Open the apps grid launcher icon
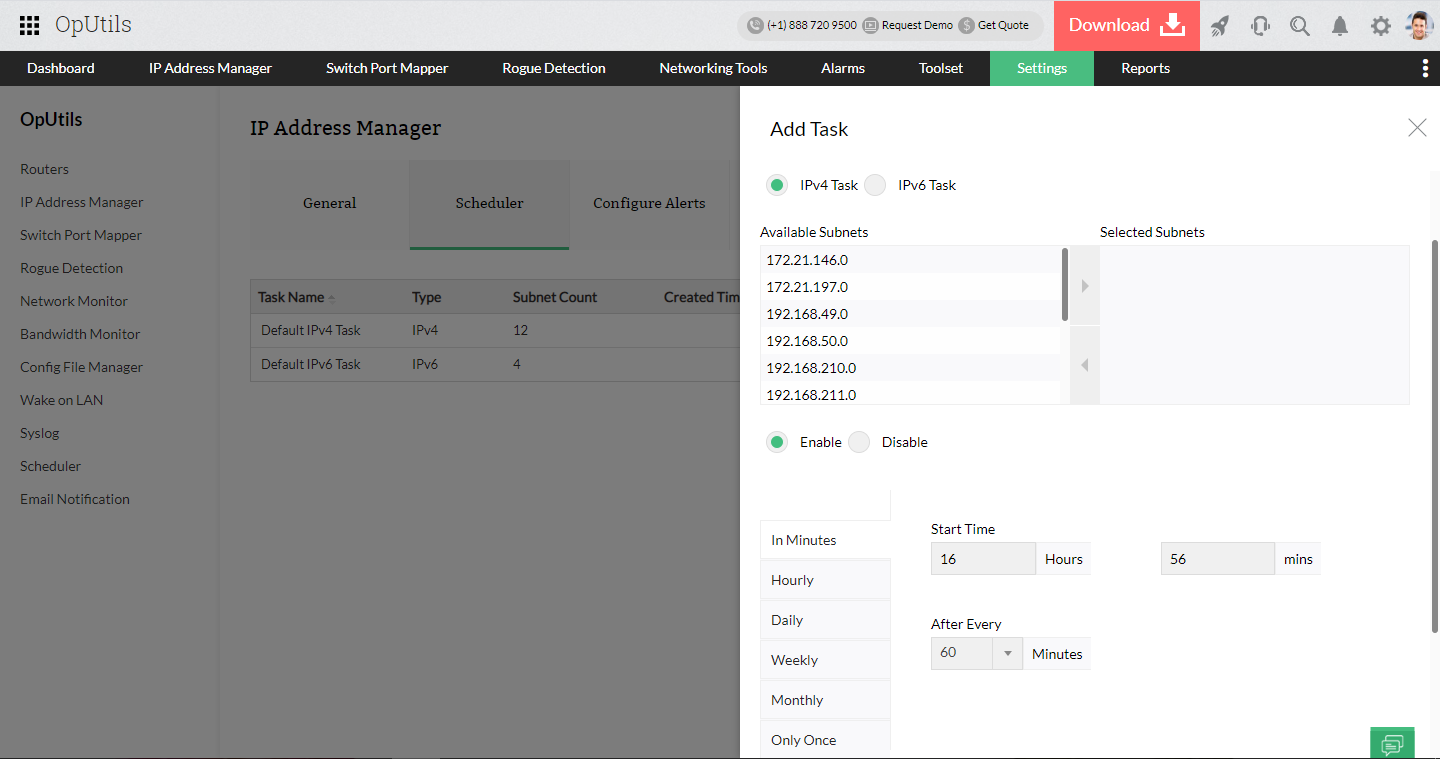 click(30, 25)
